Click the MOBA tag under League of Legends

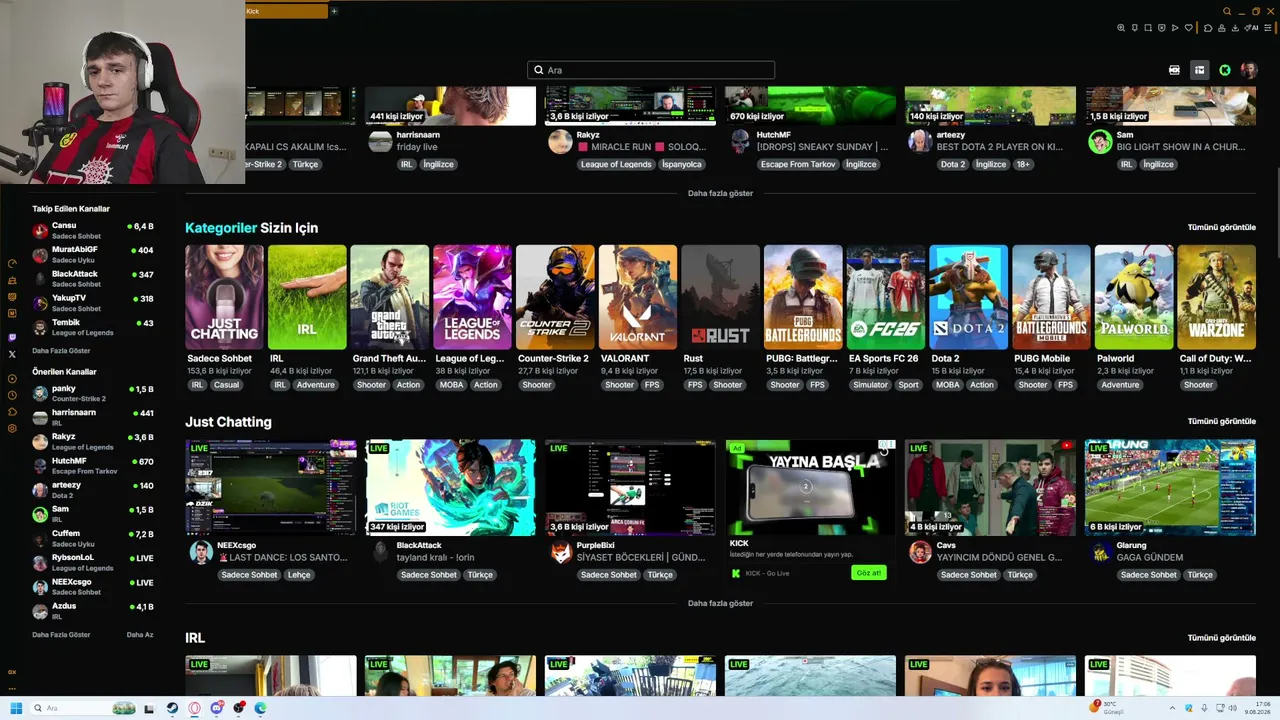(x=451, y=385)
